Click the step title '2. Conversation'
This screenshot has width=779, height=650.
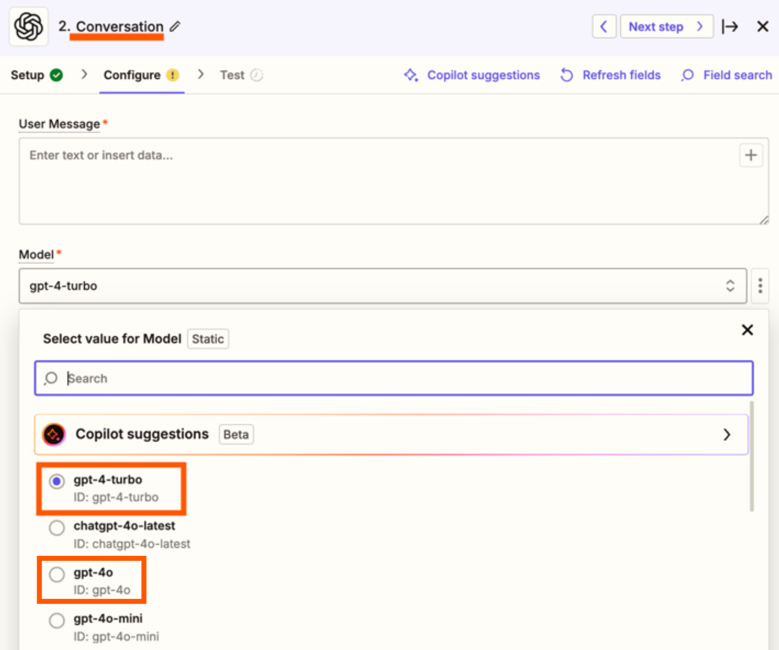tap(111, 26)
